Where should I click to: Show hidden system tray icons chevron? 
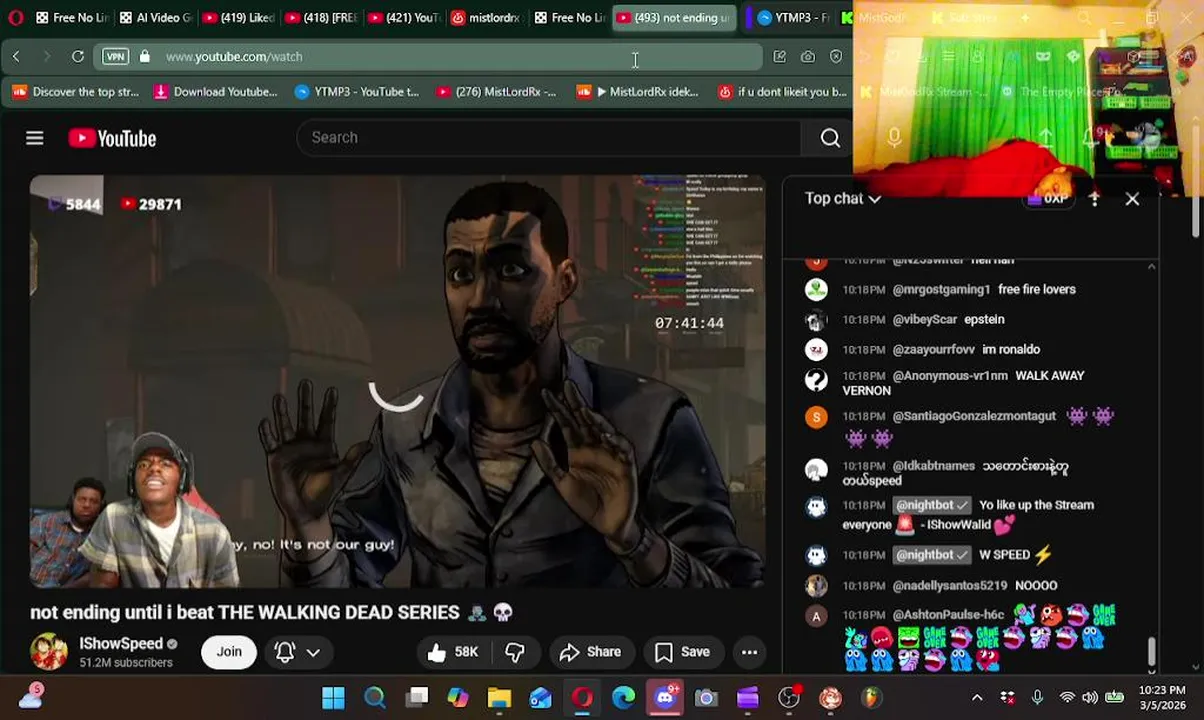[x=977, y=698]
